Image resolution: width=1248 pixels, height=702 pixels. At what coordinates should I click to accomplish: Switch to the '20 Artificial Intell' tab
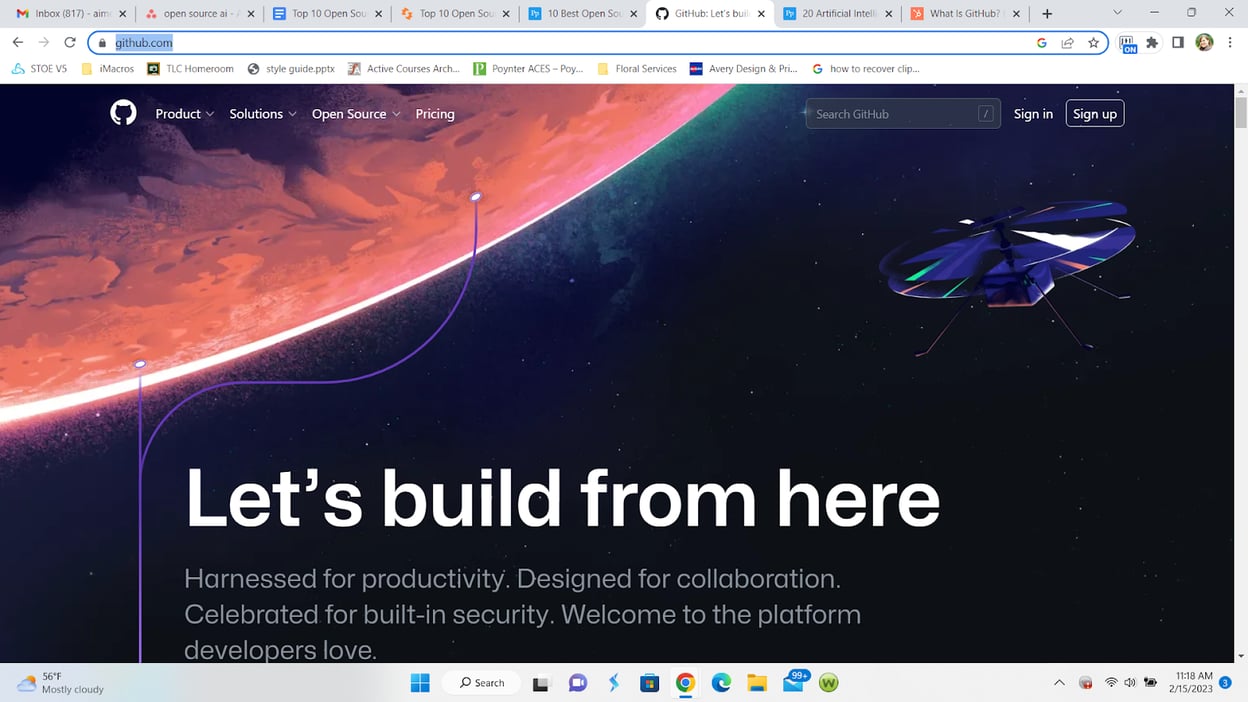836,13
